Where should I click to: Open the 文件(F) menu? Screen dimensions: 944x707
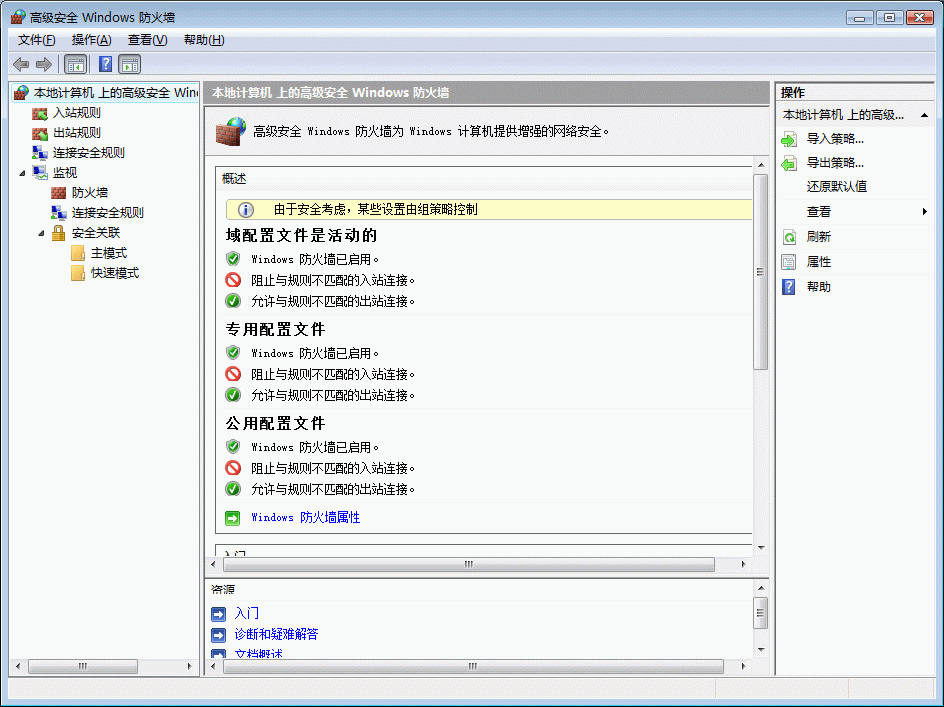(37, 40)
